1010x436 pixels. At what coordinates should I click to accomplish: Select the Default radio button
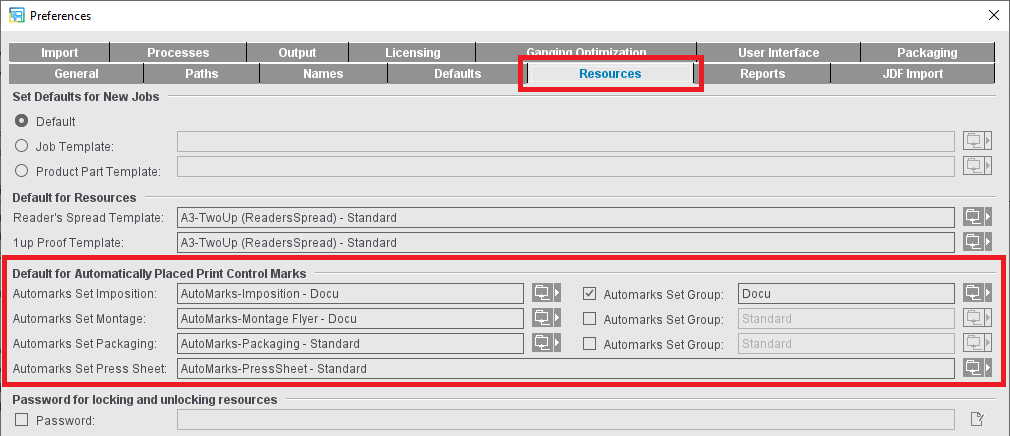point(22,121)
